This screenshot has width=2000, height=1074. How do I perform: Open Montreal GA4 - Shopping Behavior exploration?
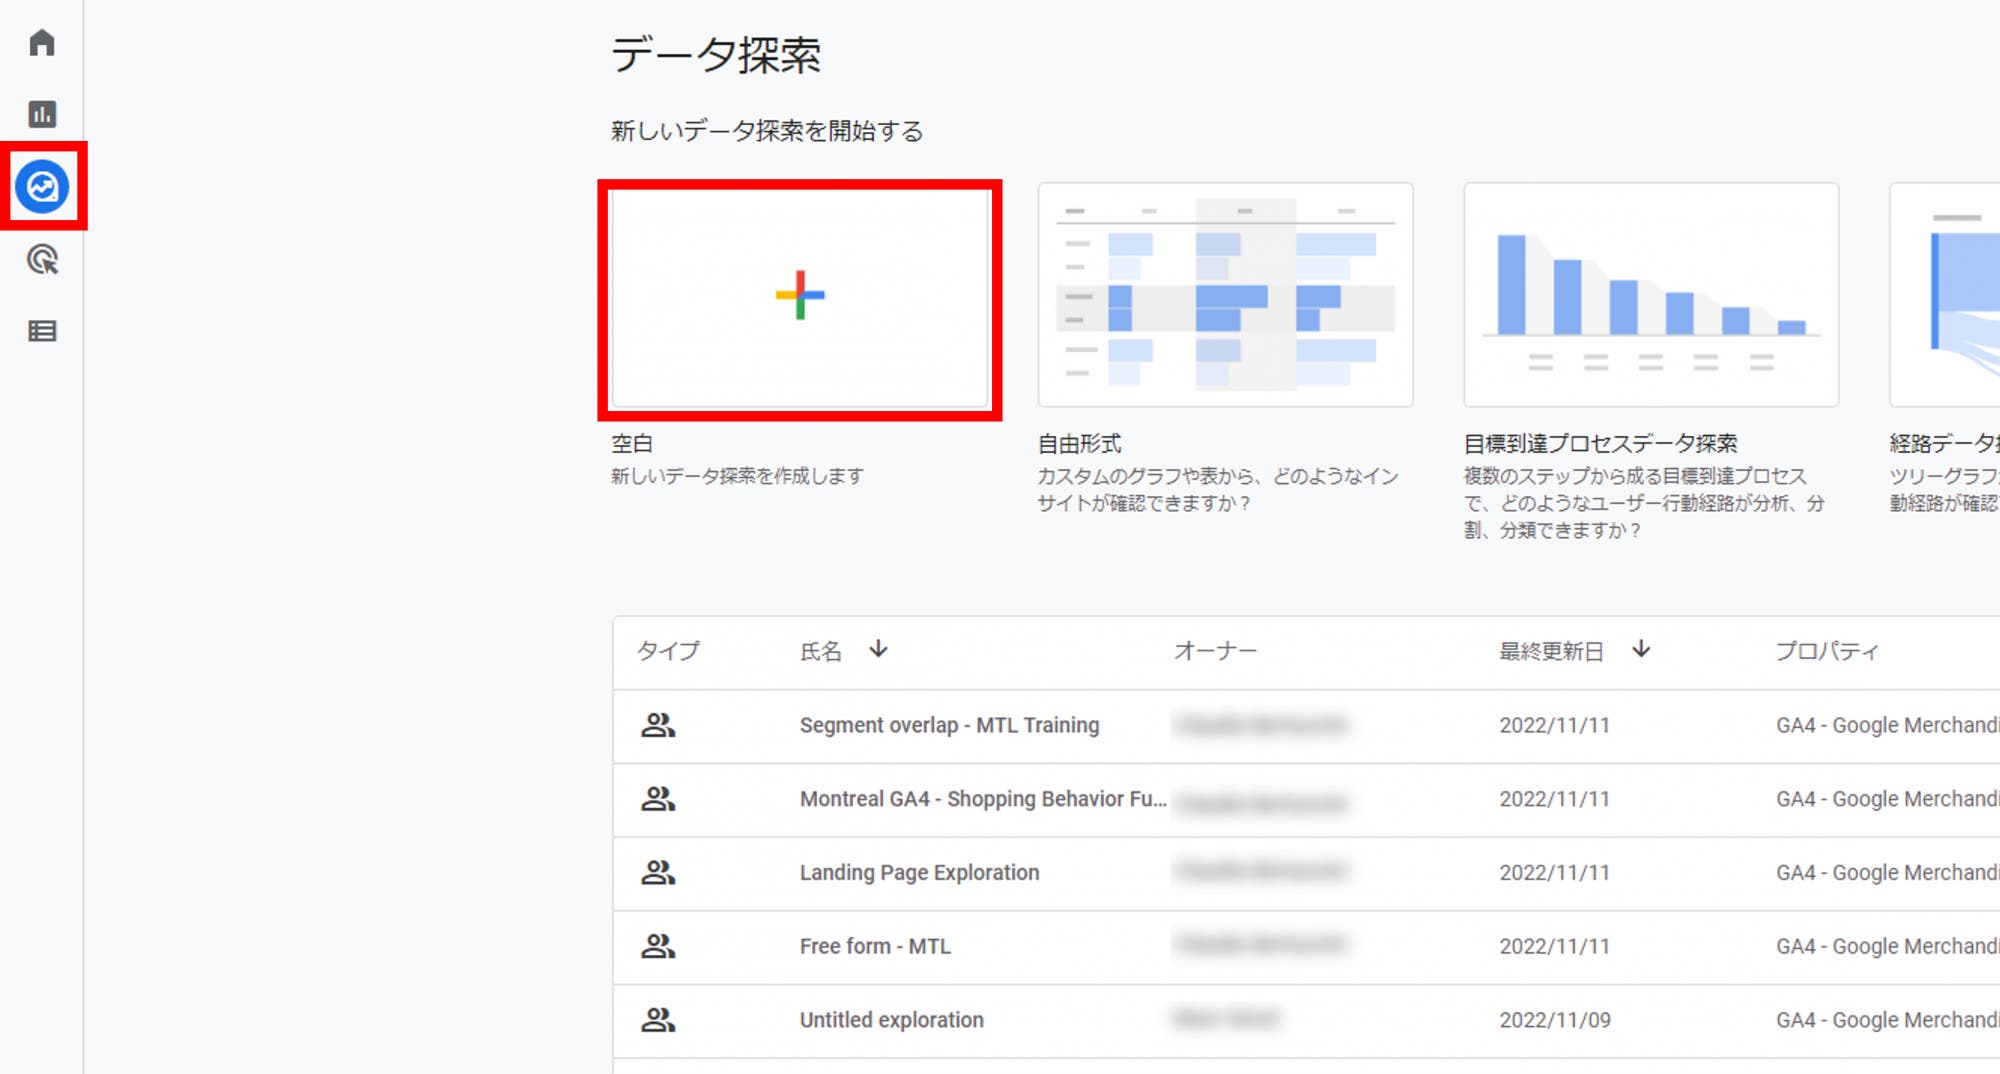pyautogui.click(x=982, y=799)
